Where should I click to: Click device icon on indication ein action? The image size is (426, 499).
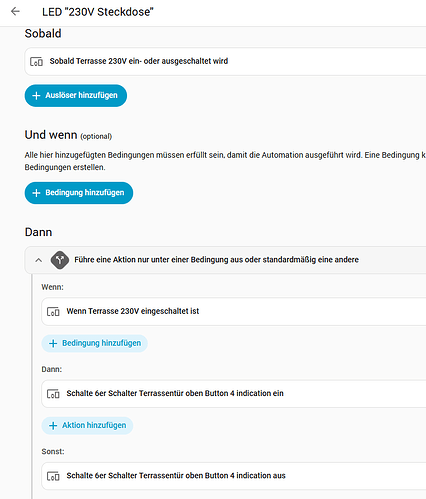click(x=53, y=394)
